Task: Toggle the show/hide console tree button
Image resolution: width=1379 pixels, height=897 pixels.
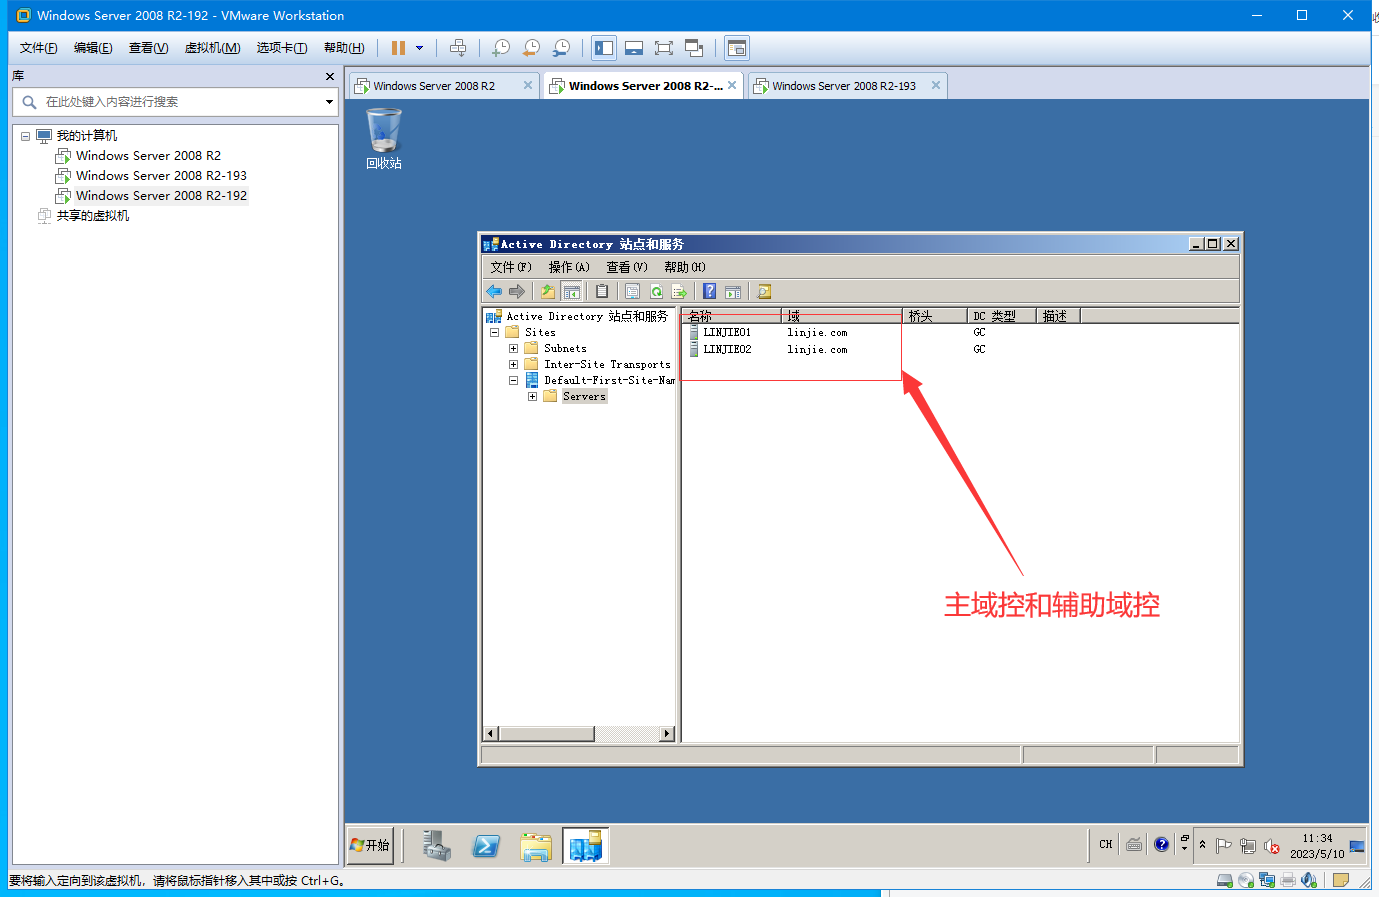Action: click(x=572, y=291)
